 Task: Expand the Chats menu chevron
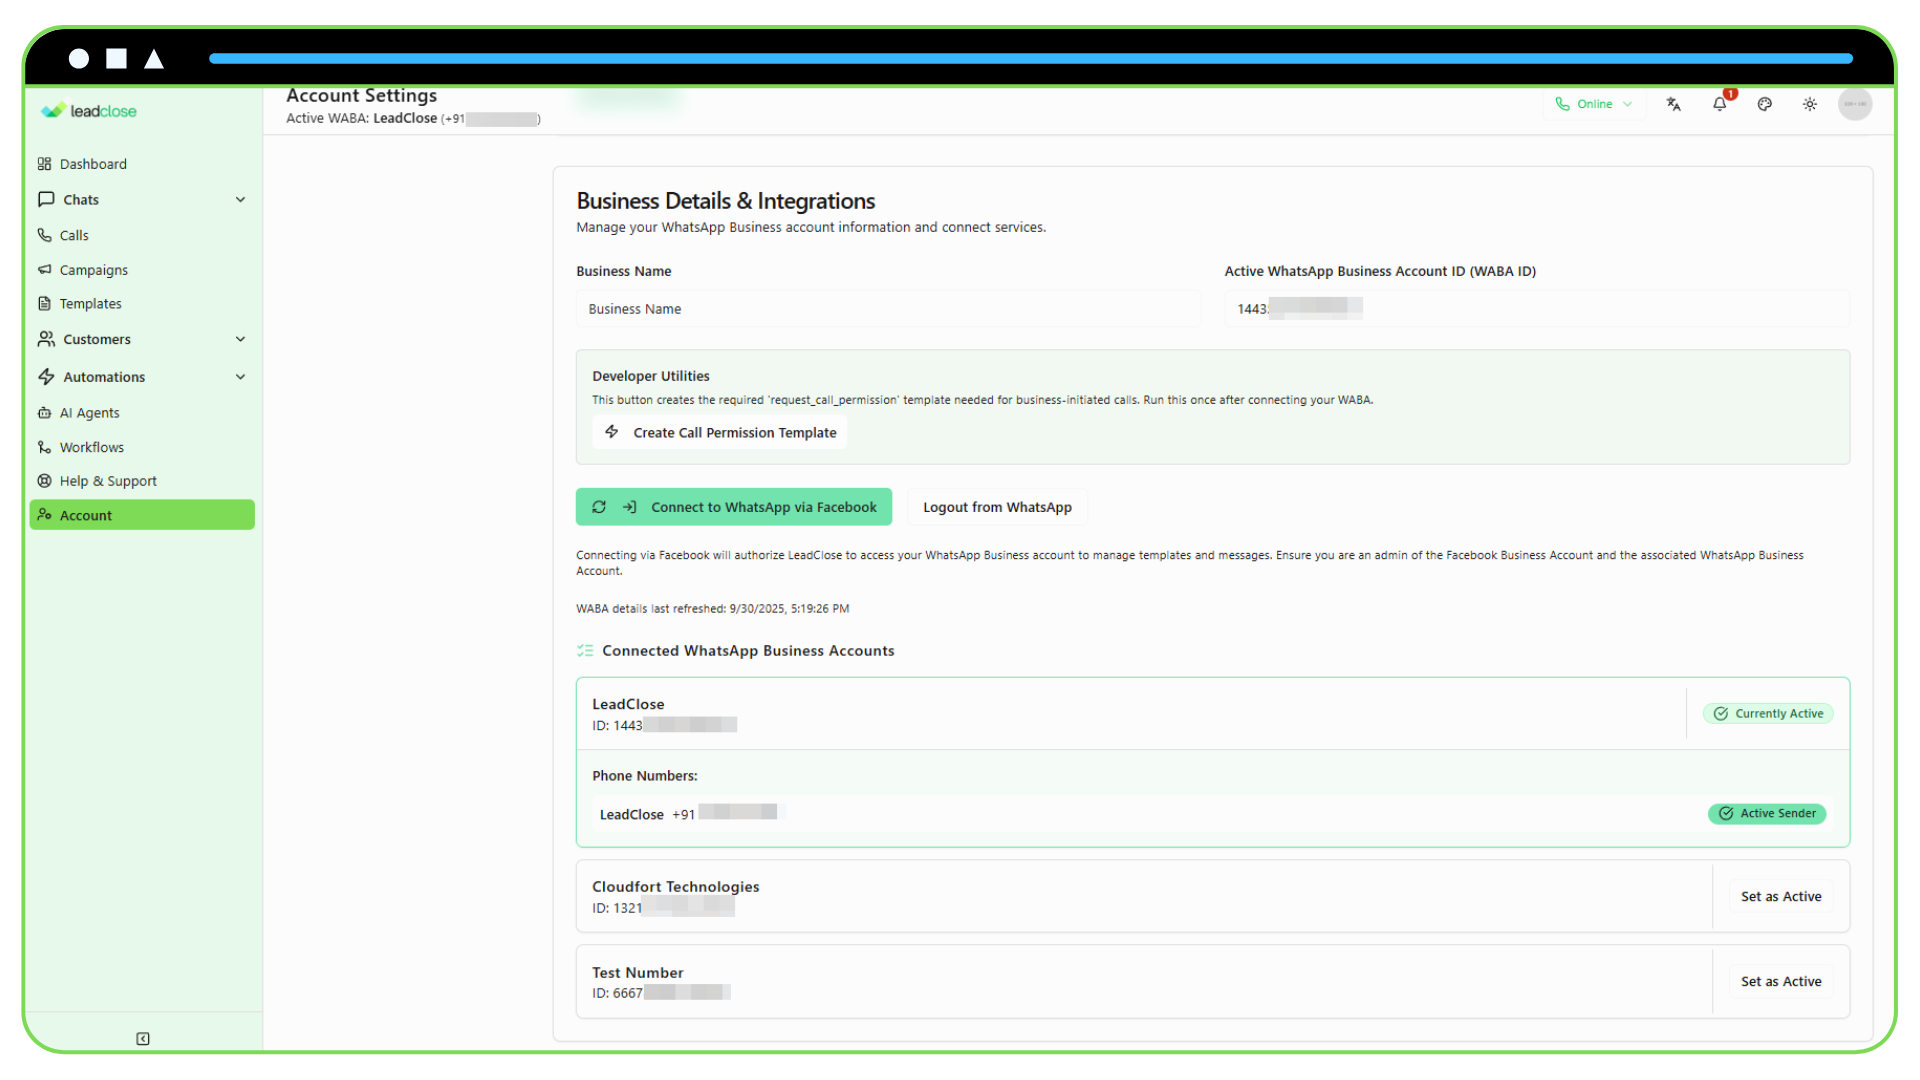[x=240, y=200]
